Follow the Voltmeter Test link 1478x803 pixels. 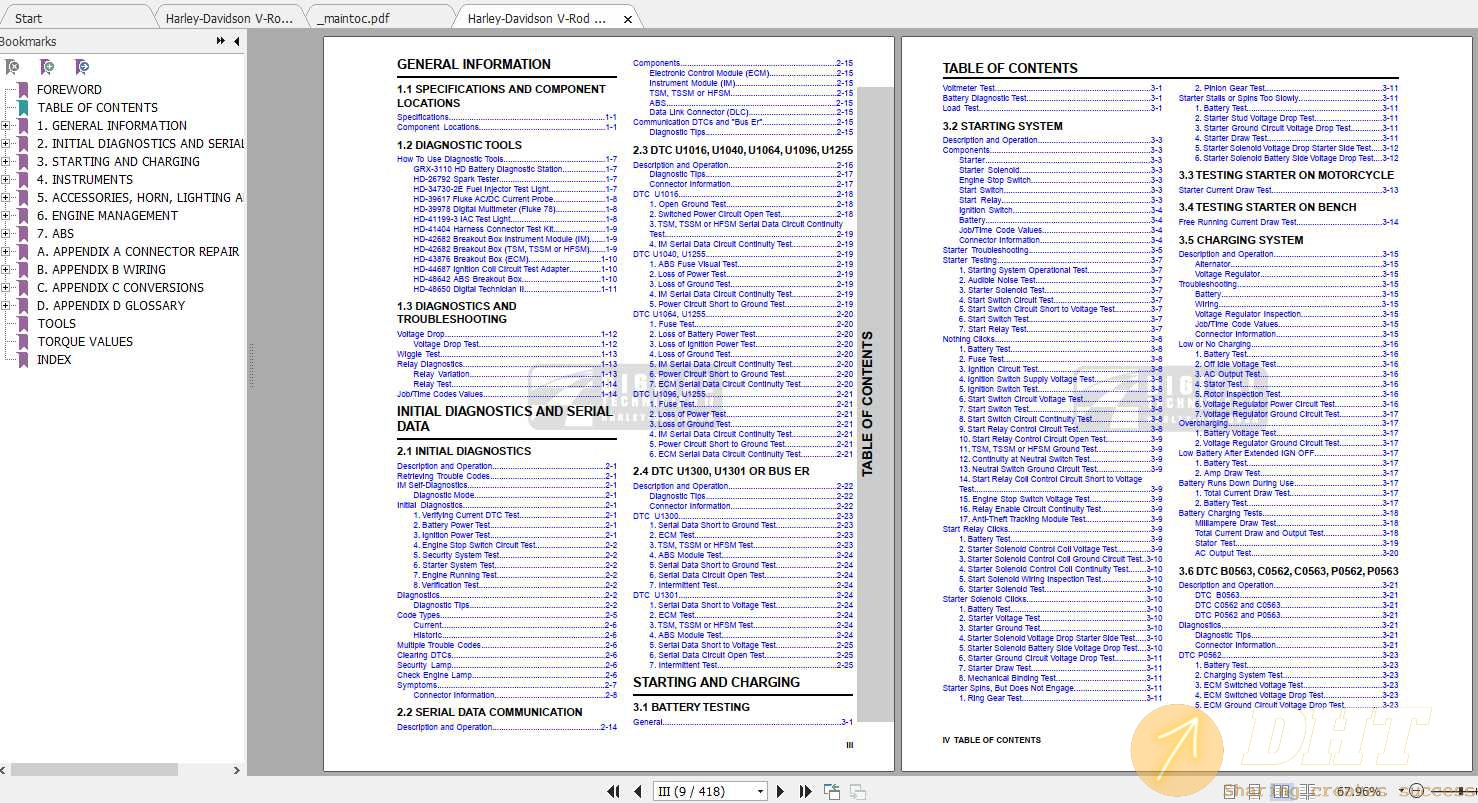[1052, 88]
